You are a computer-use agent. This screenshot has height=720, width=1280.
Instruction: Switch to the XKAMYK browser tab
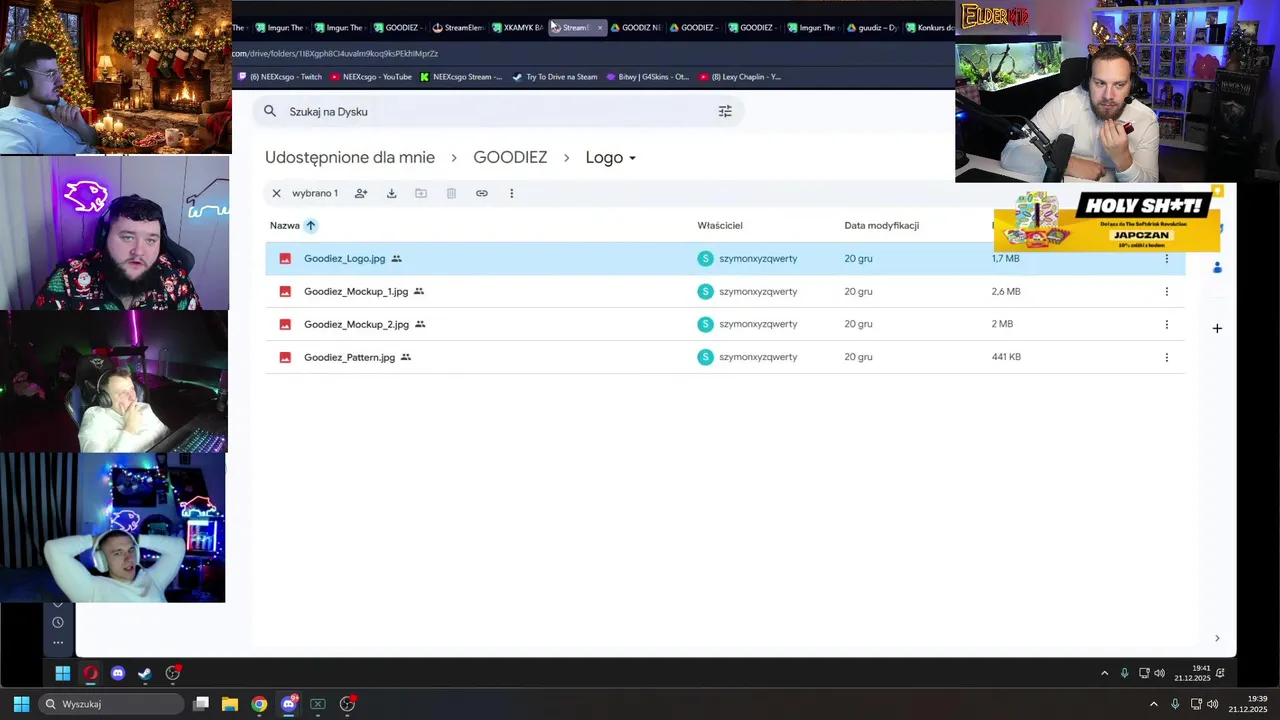coord(517,28)
